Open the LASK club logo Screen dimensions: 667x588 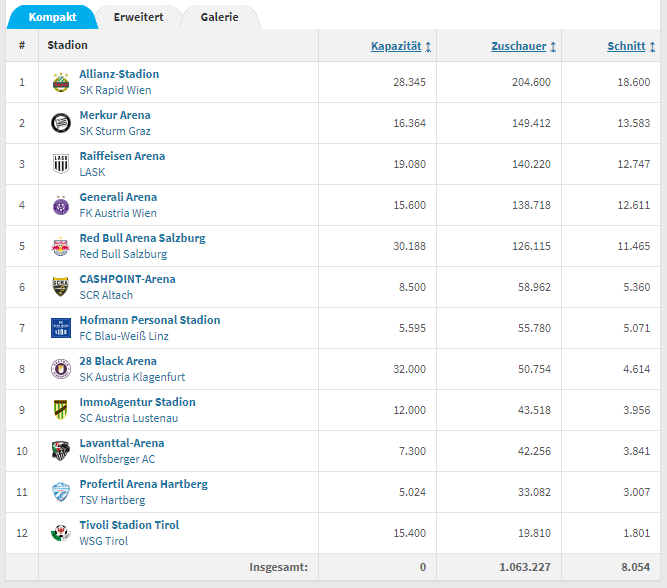pos(61,164)
